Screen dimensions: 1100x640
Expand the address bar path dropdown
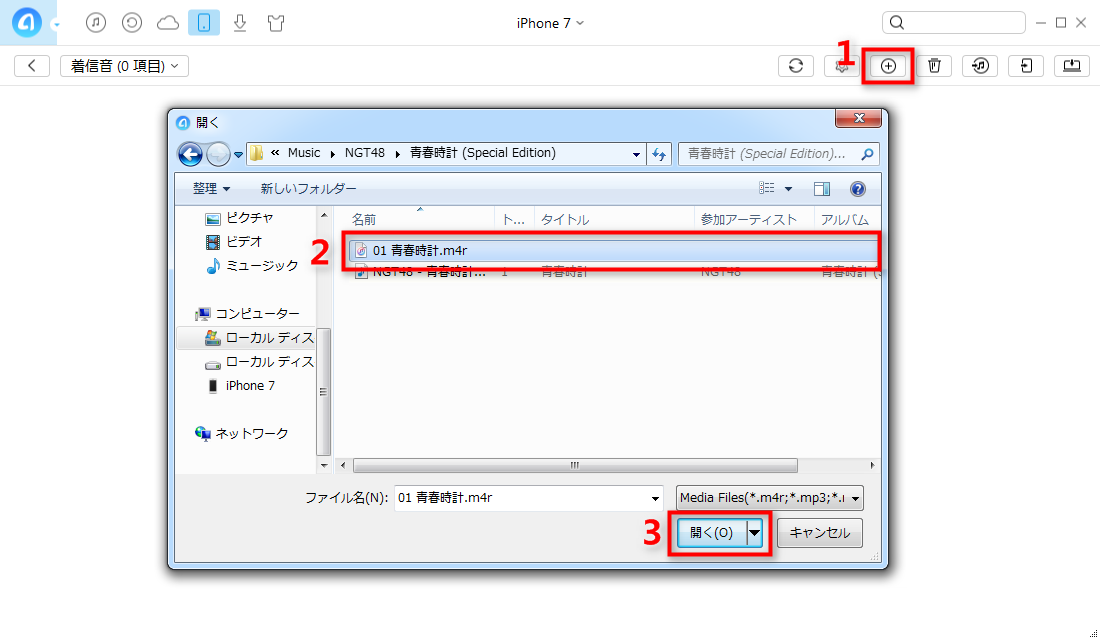pyautogui.click(x=636, y=154)
